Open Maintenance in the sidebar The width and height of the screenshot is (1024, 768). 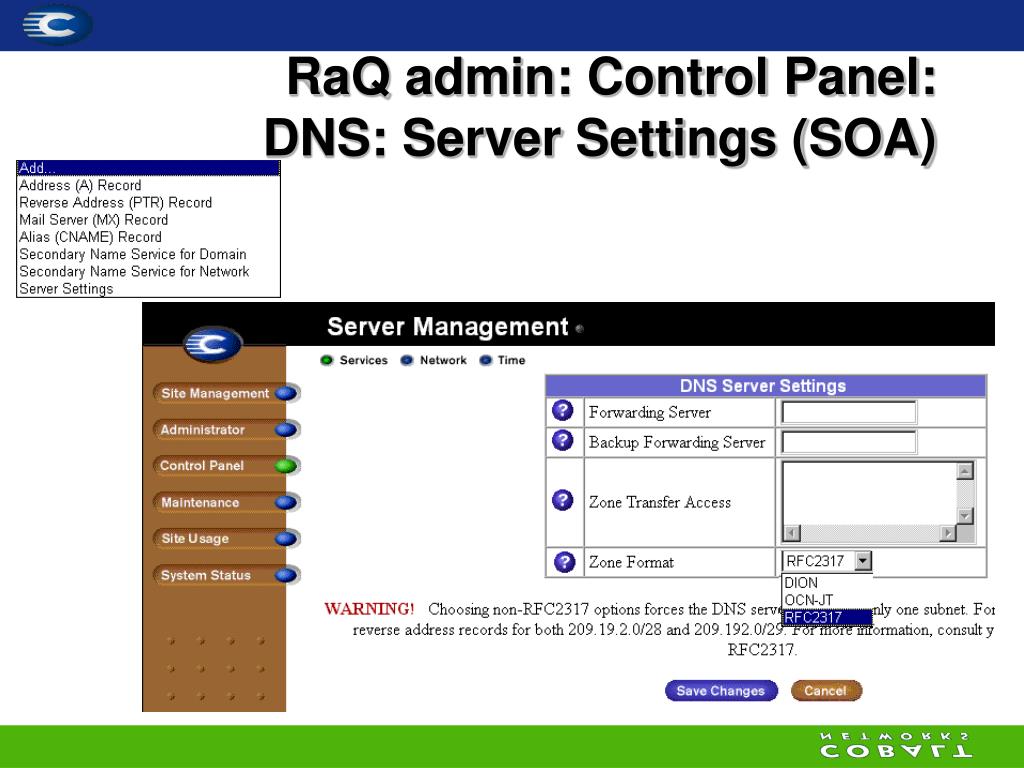click(200, 502)
